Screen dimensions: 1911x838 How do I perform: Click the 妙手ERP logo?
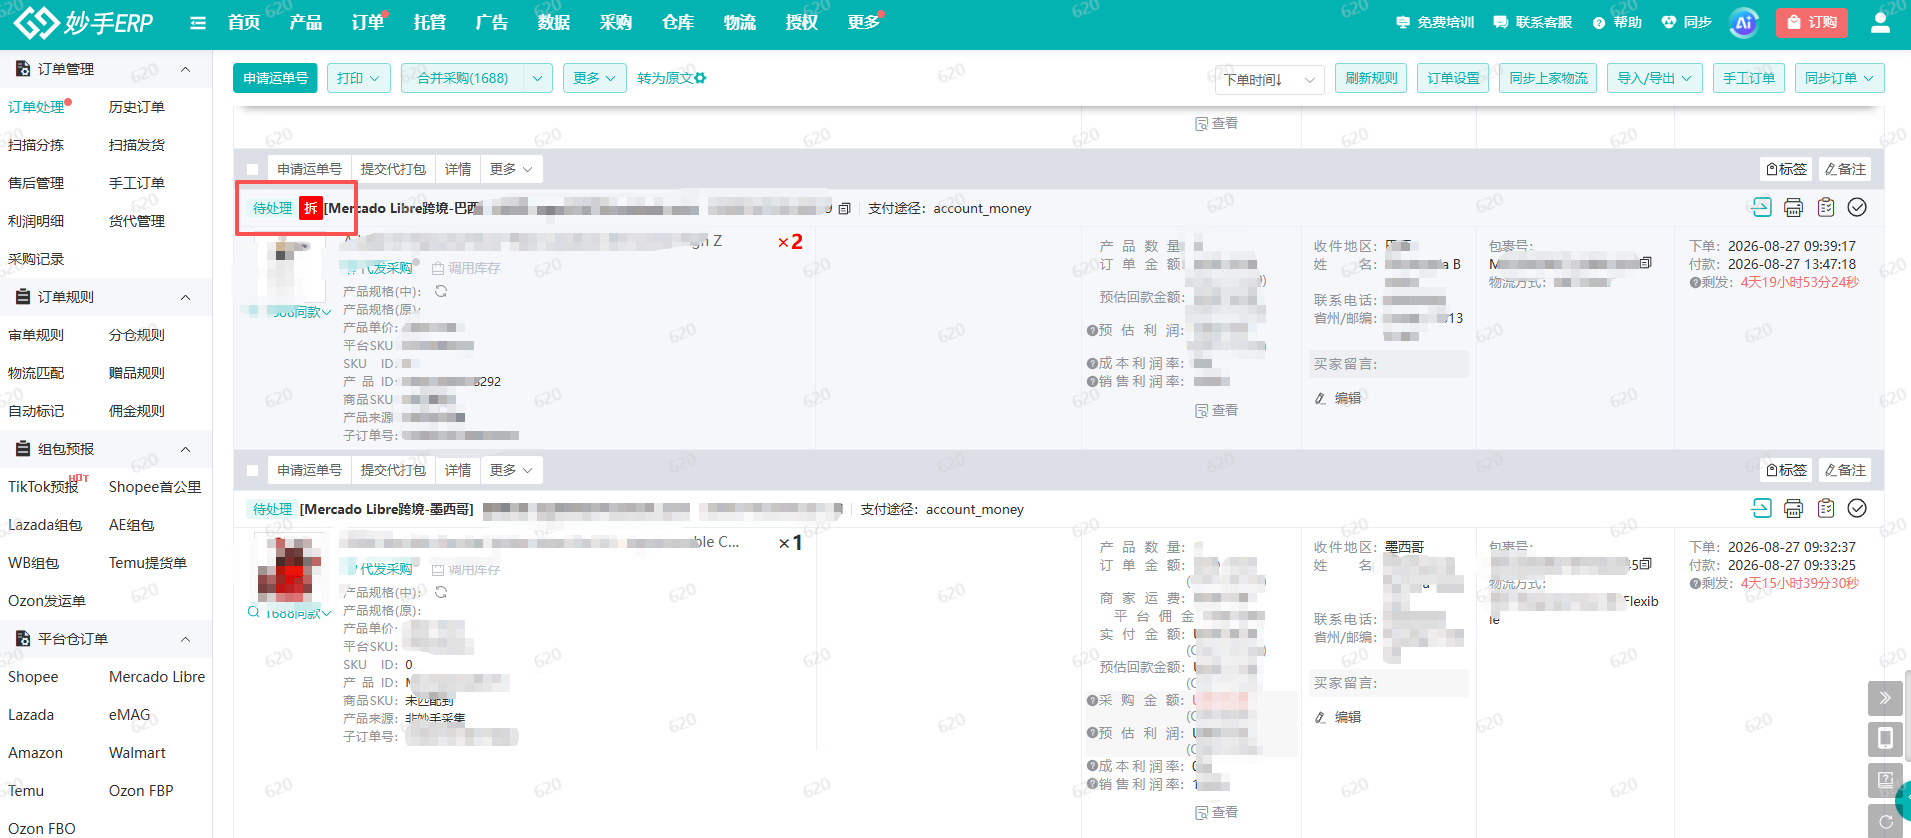[x=84, y=22]
